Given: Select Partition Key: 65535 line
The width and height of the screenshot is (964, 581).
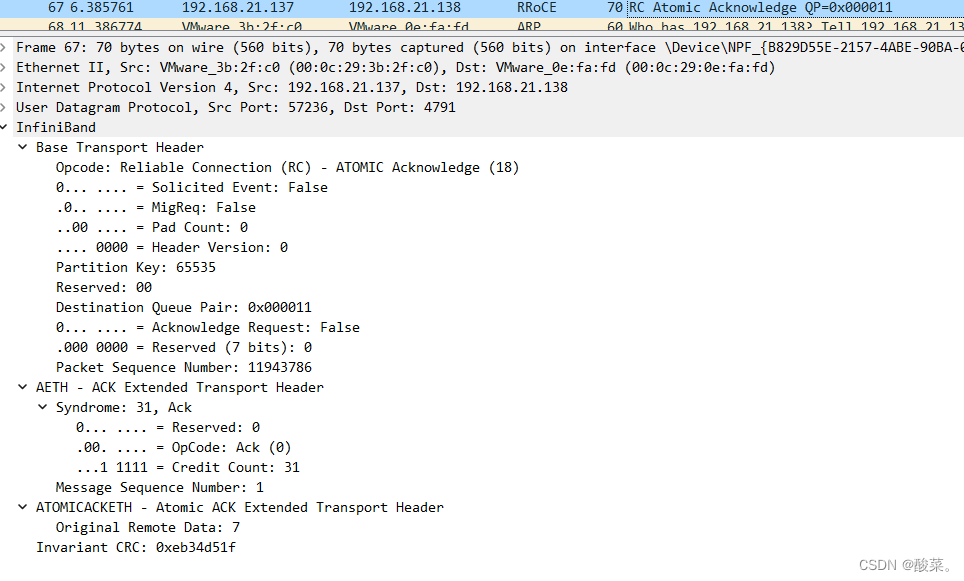Looking at the screenshot, I should (x=136, y=267).
